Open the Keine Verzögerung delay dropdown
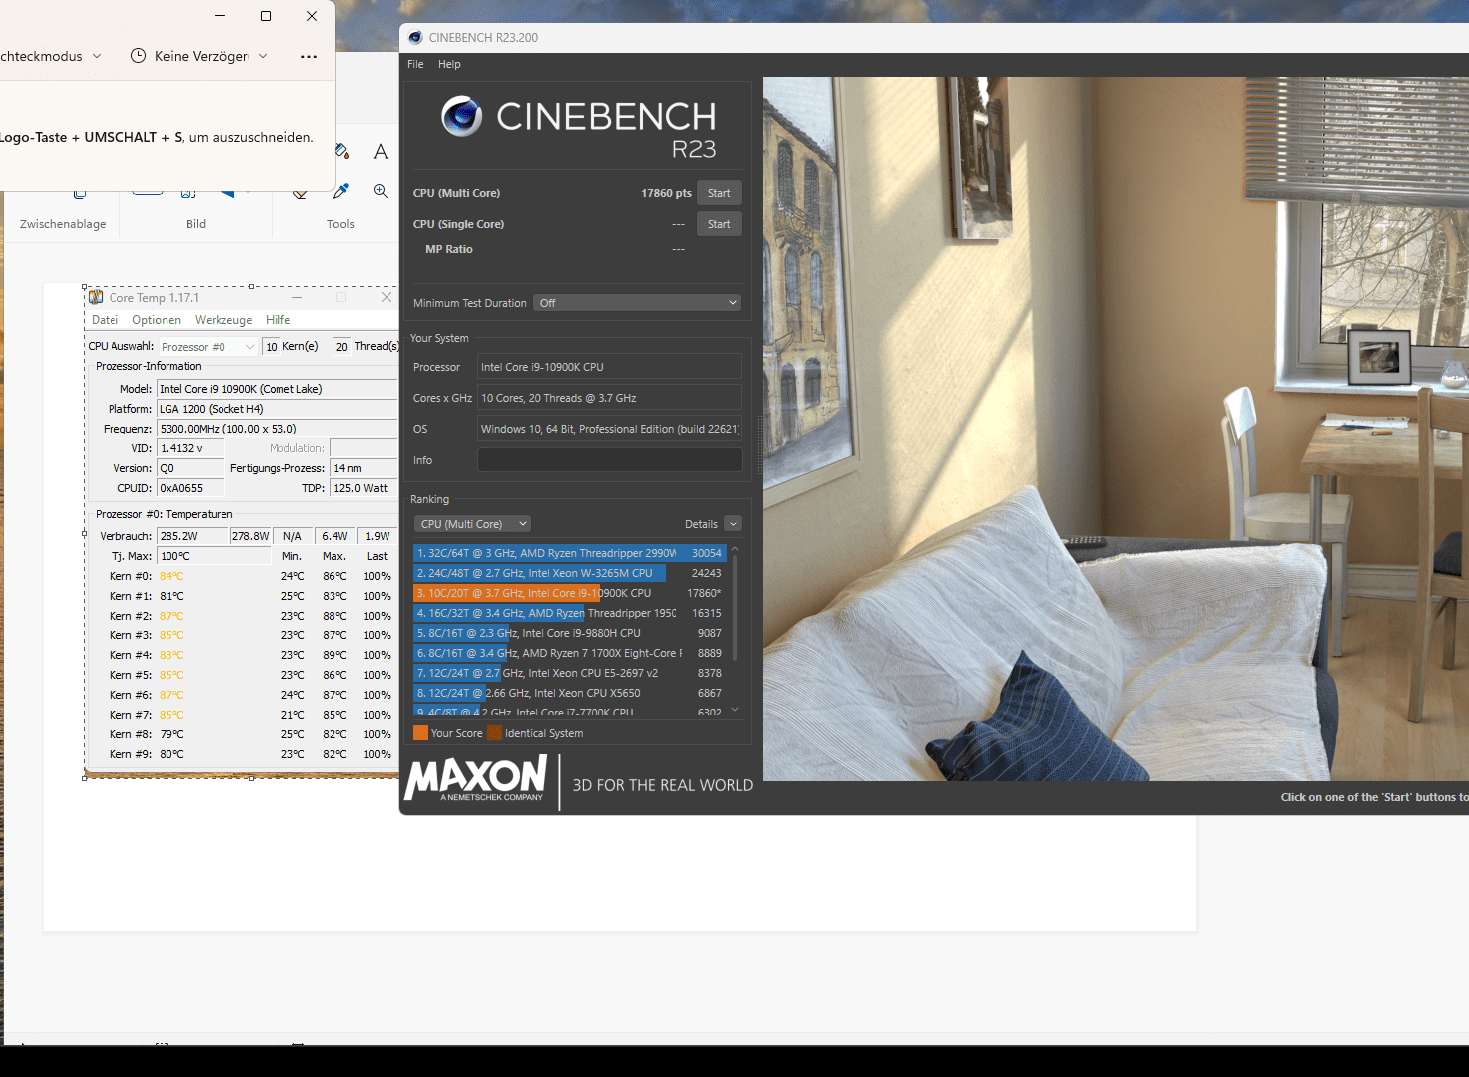Viewport: 1469px width, 1077px height. click(200, 56)
